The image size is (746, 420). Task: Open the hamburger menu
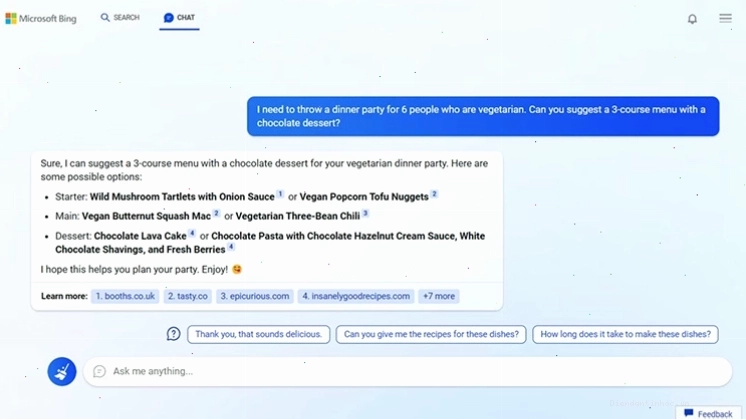[725, 18]
